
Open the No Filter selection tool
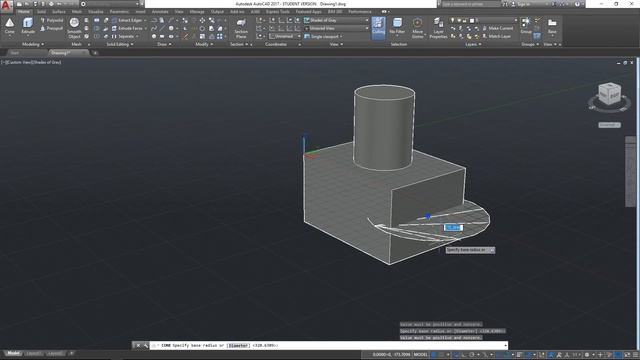(x=397, y=27)
